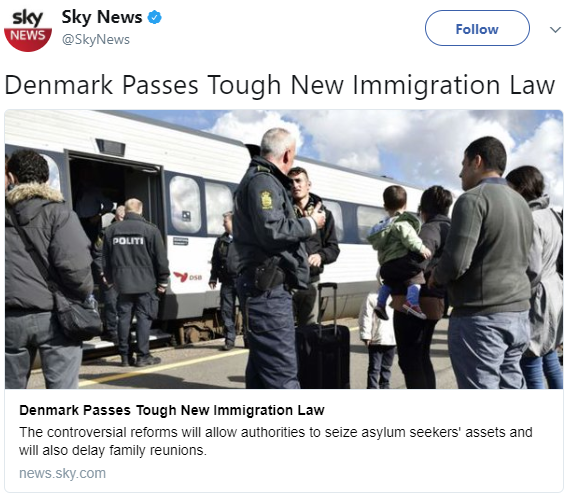Open the article preview photo
This screenshot has width=569, height=497.
[x=284, y=249]
